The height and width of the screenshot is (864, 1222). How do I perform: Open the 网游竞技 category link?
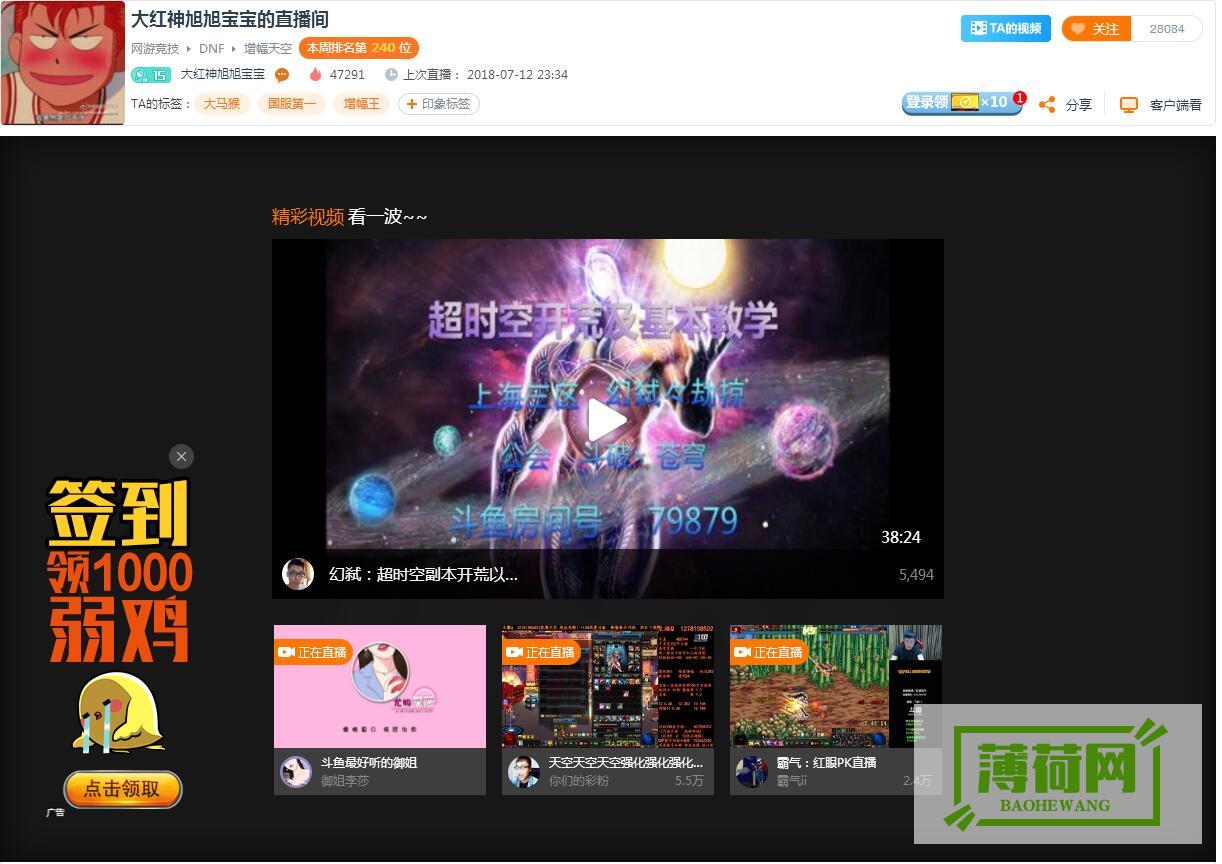155,48
